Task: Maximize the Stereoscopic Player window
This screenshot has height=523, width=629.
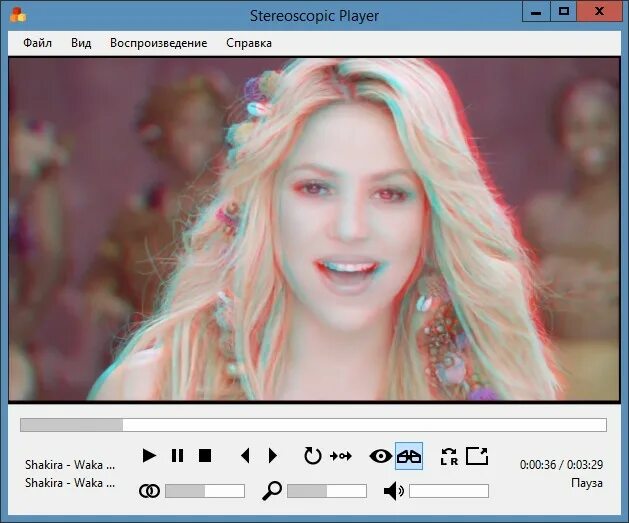Action: point(563,11)
